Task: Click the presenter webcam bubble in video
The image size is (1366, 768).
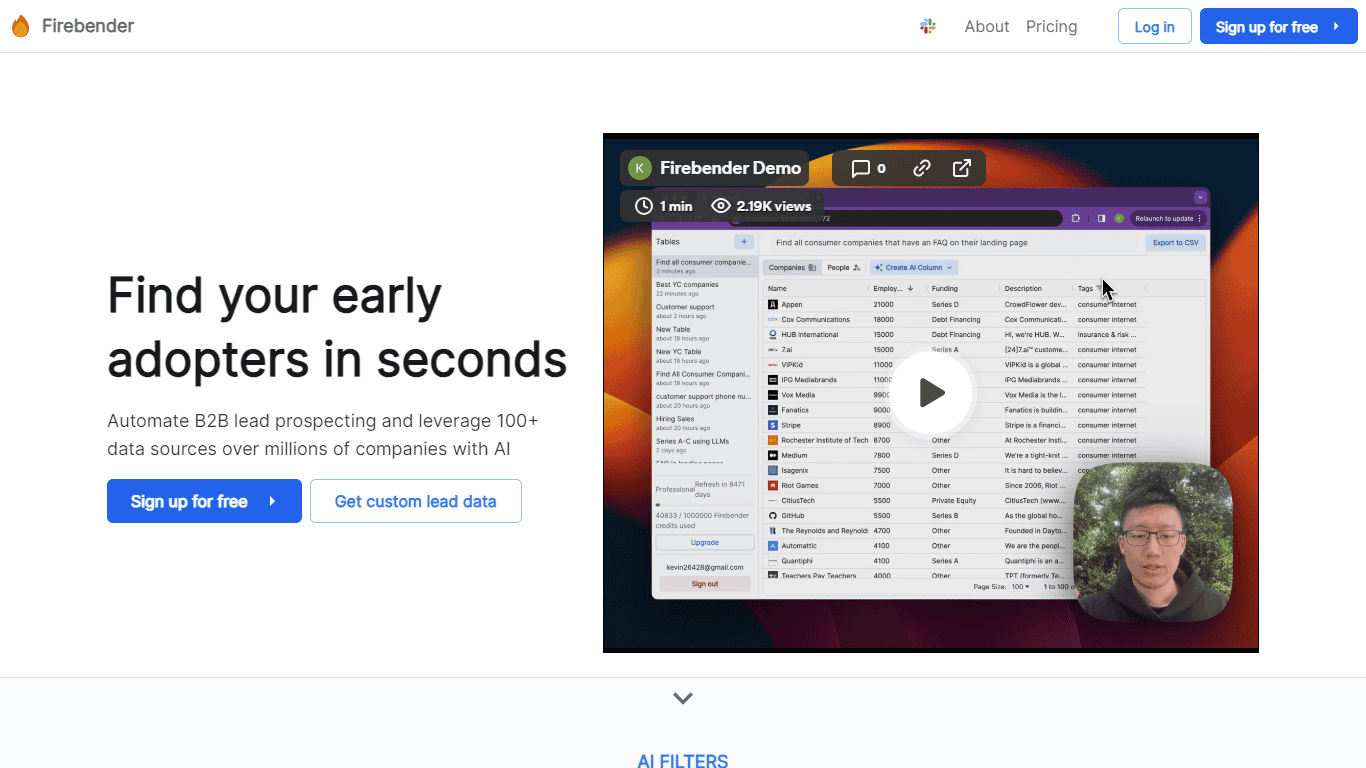Action: coord(1153,541)
